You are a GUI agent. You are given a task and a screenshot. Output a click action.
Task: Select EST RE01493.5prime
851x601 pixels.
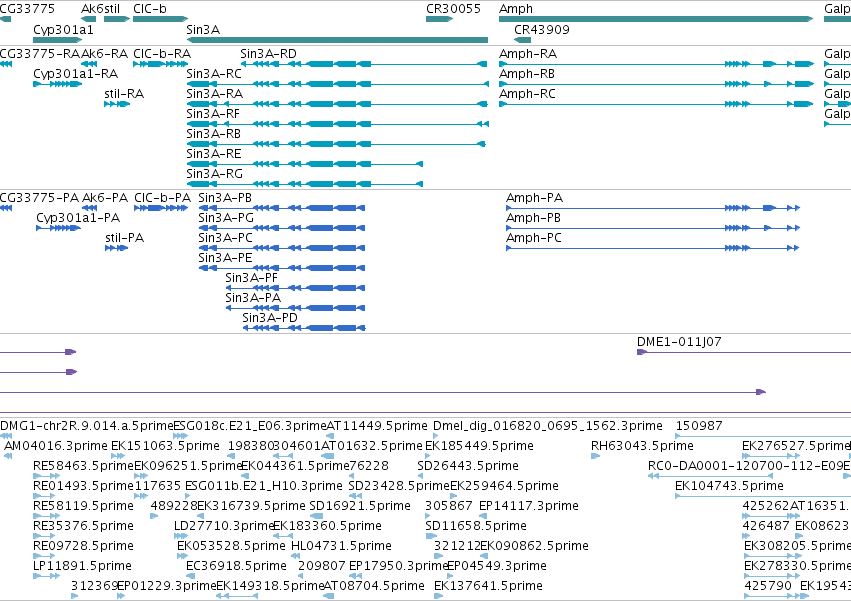46,496
